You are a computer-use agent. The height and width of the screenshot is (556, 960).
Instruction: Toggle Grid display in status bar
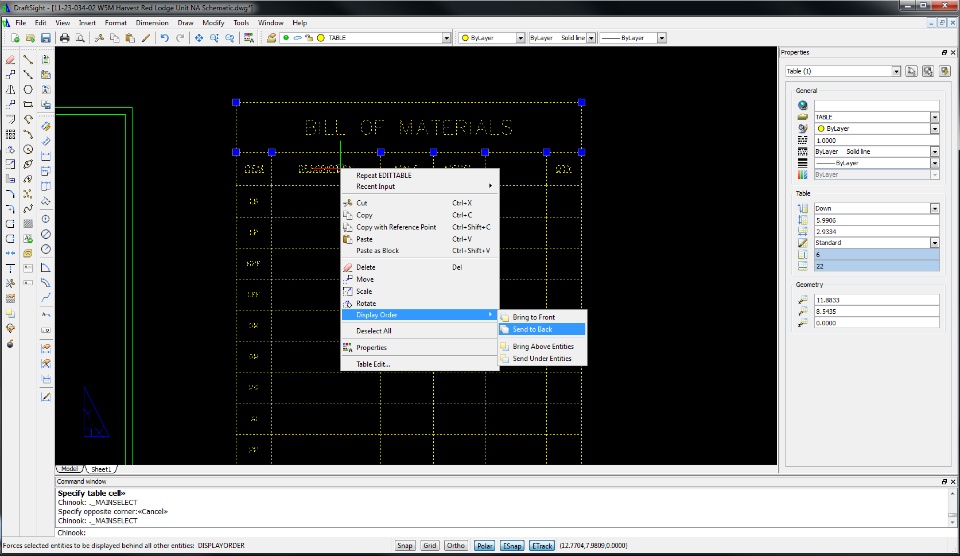click(x=430, y=546)
